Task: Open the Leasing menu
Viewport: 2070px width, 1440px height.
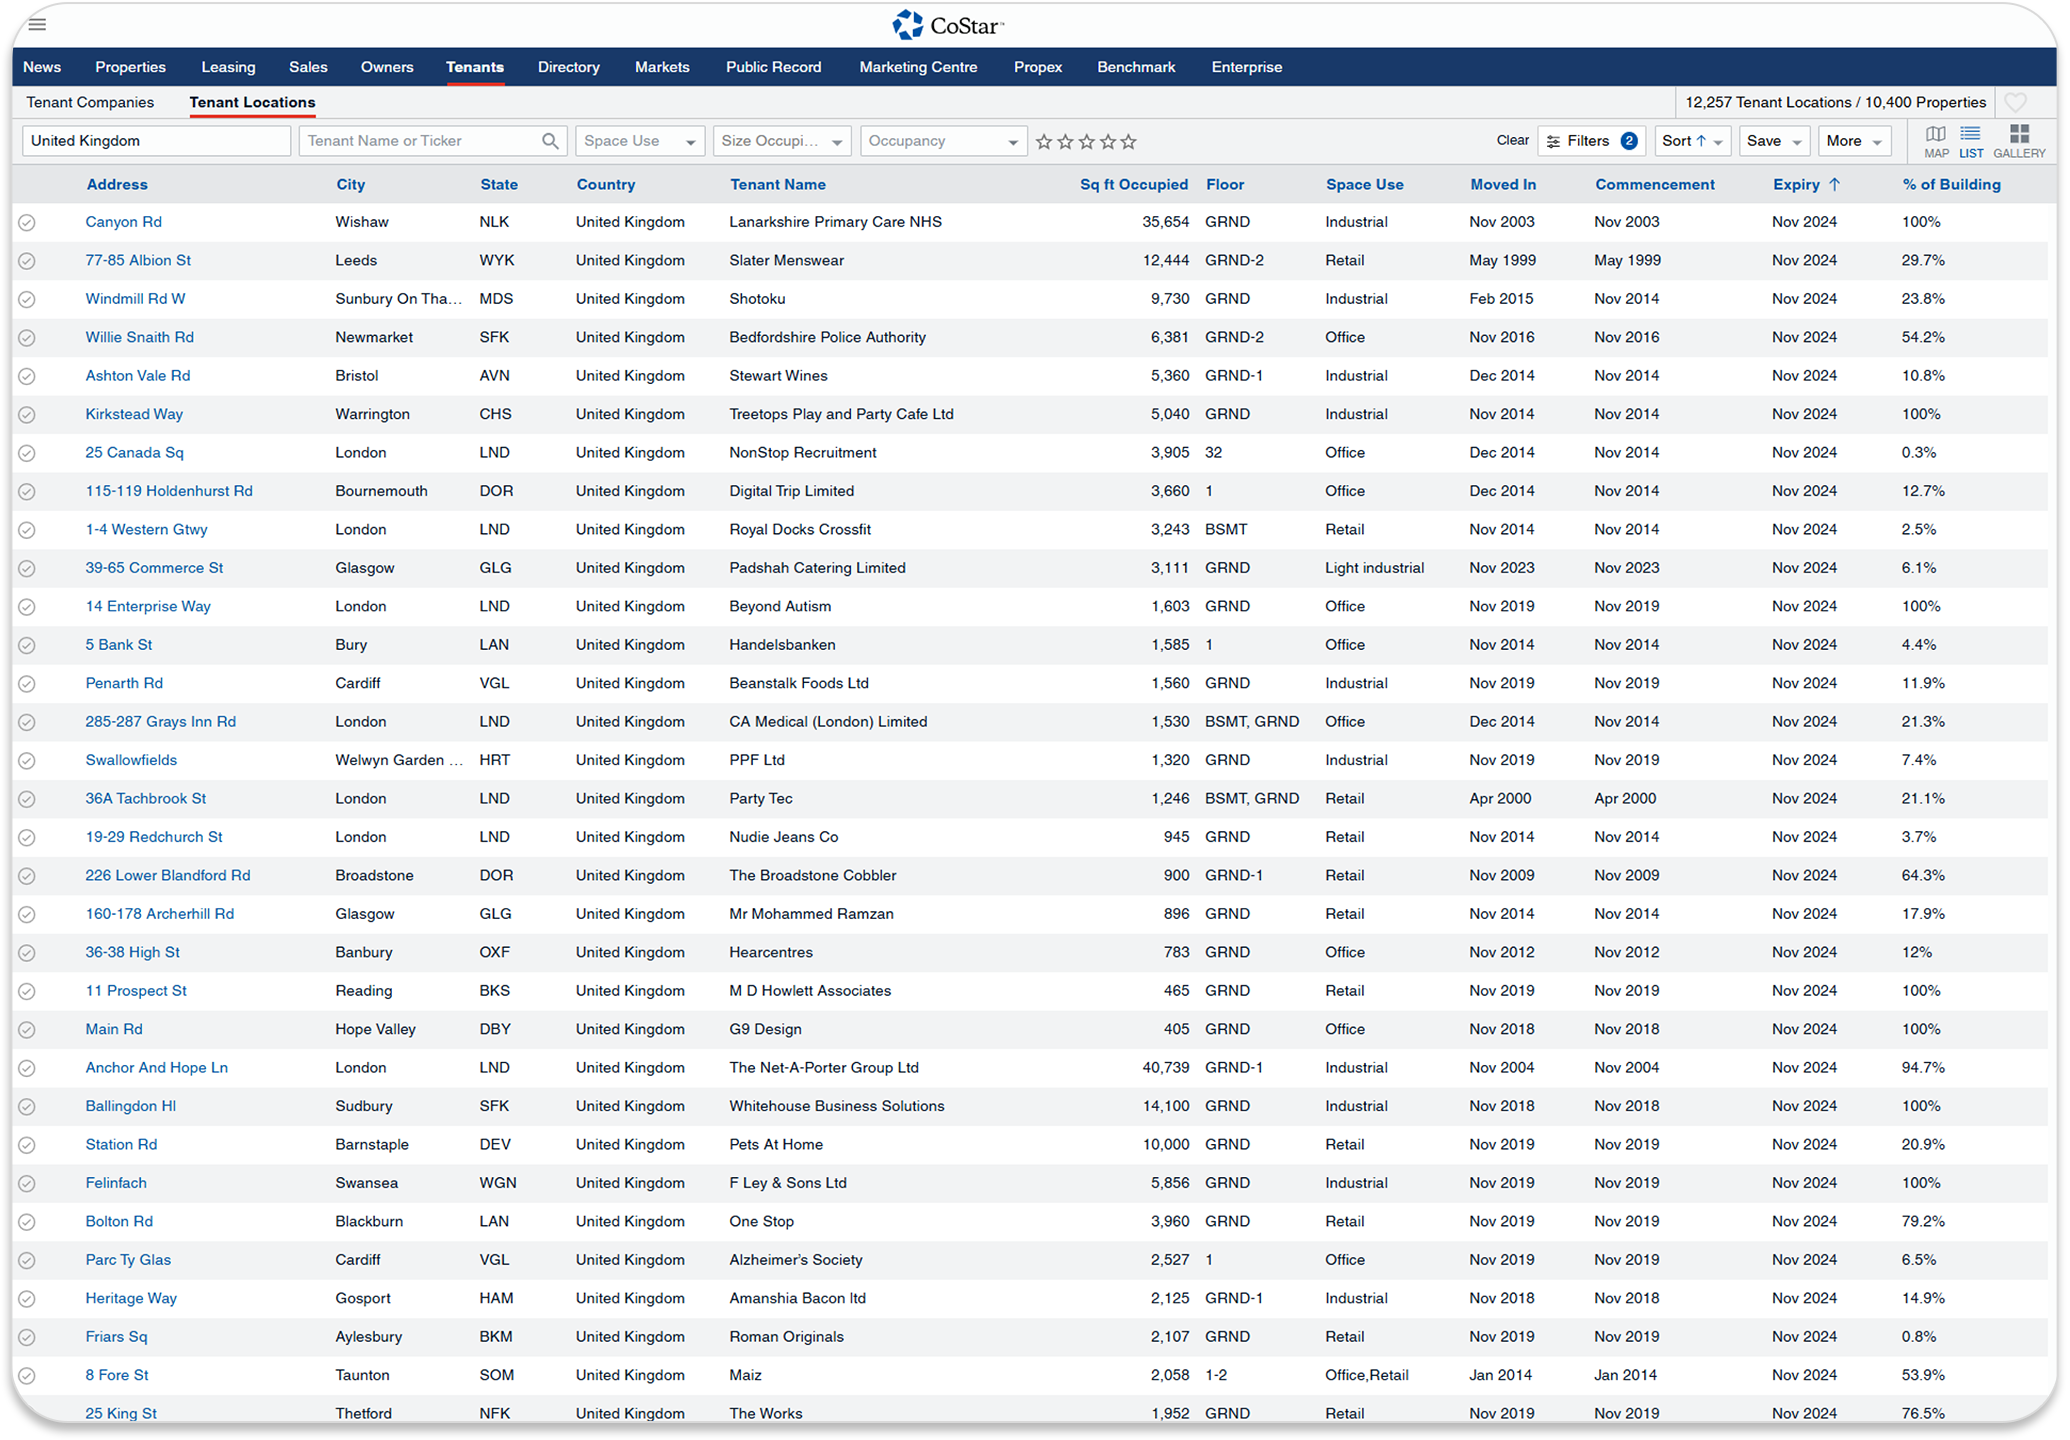Action: pos(228,67)
